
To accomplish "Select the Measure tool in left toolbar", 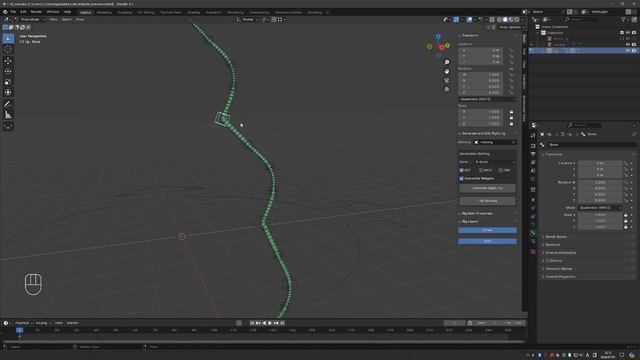I will tap(8, 115).
